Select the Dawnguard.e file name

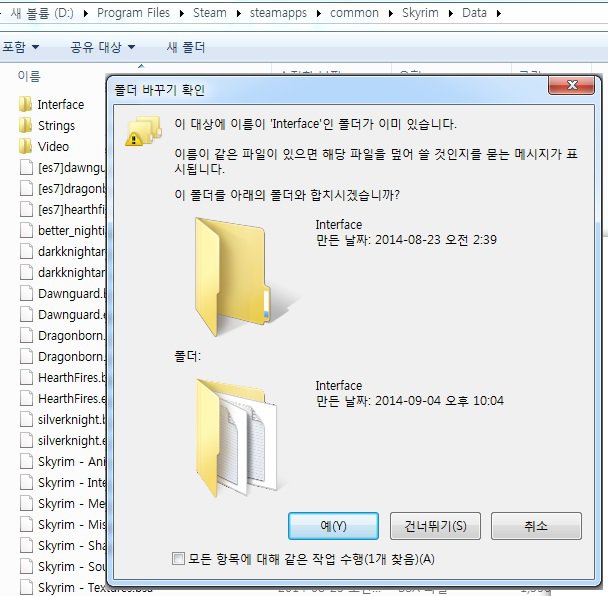pyautogui.click(x=72, y=314)
